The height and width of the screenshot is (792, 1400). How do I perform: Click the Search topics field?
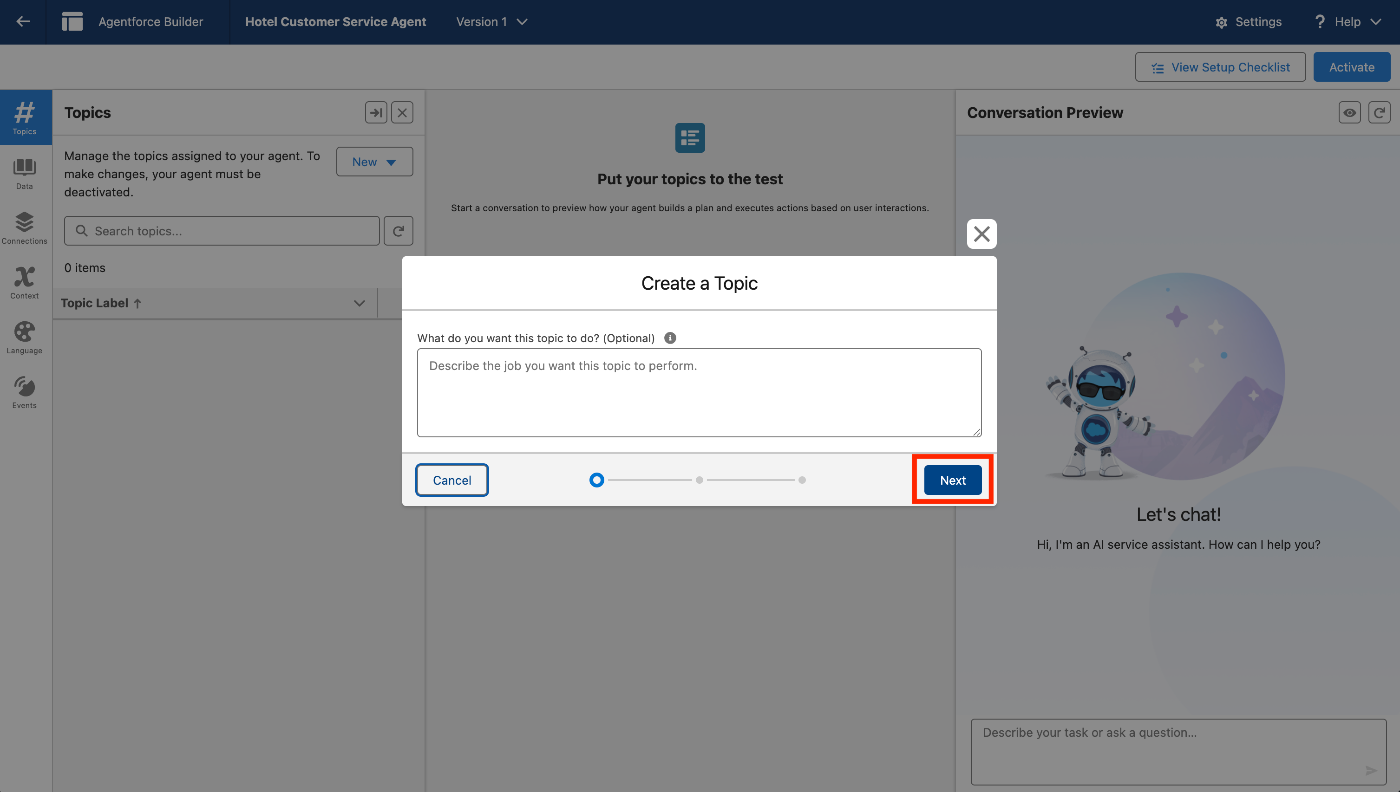click(x=222, y=231)
